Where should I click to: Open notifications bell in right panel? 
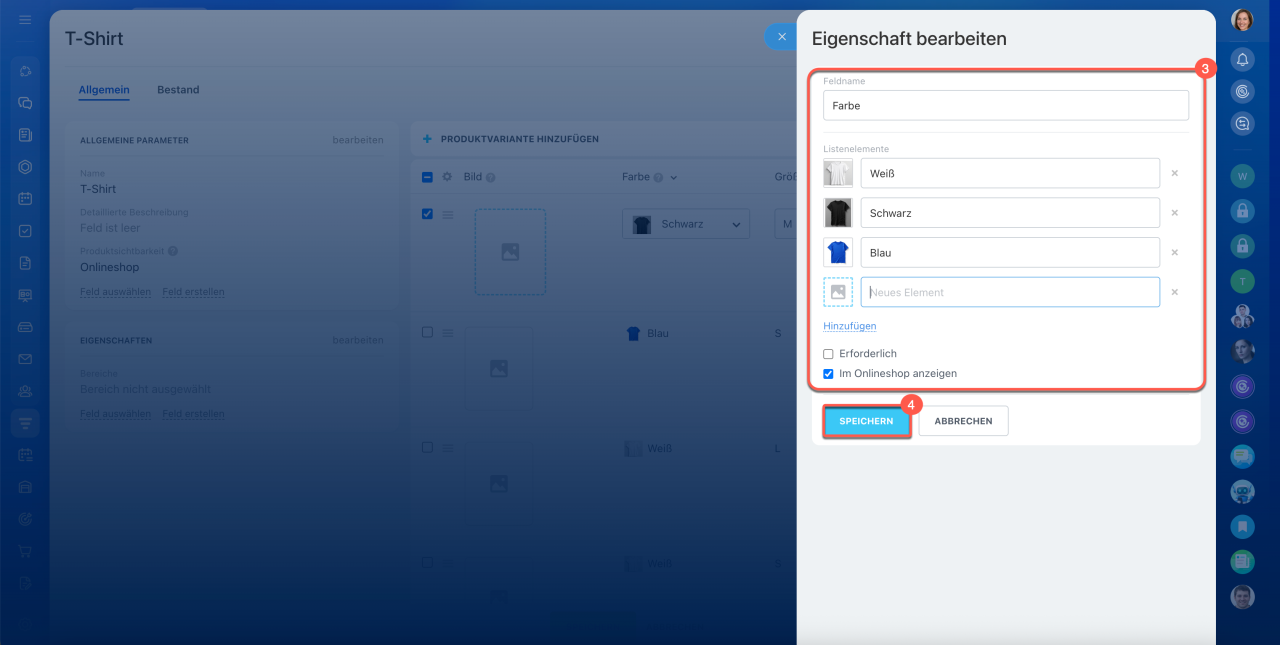tap(1242, 59)
